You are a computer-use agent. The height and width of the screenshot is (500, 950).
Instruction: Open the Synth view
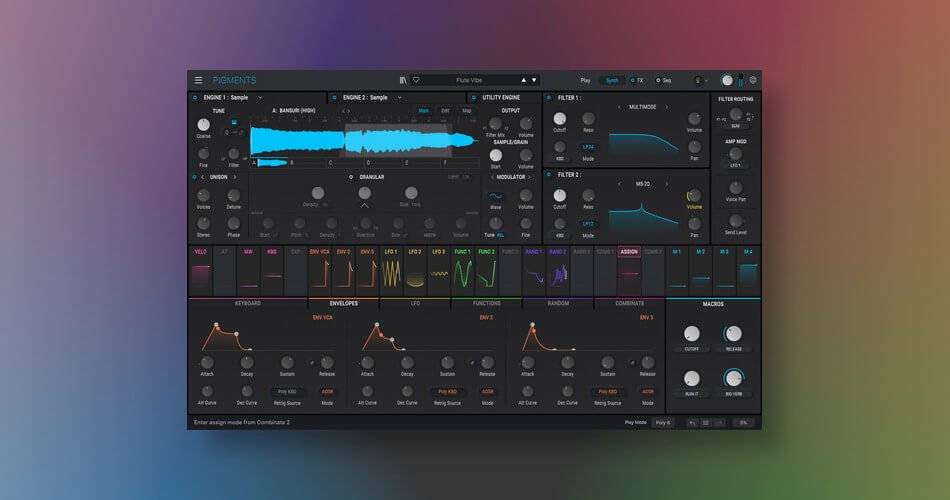click(612, 80)
